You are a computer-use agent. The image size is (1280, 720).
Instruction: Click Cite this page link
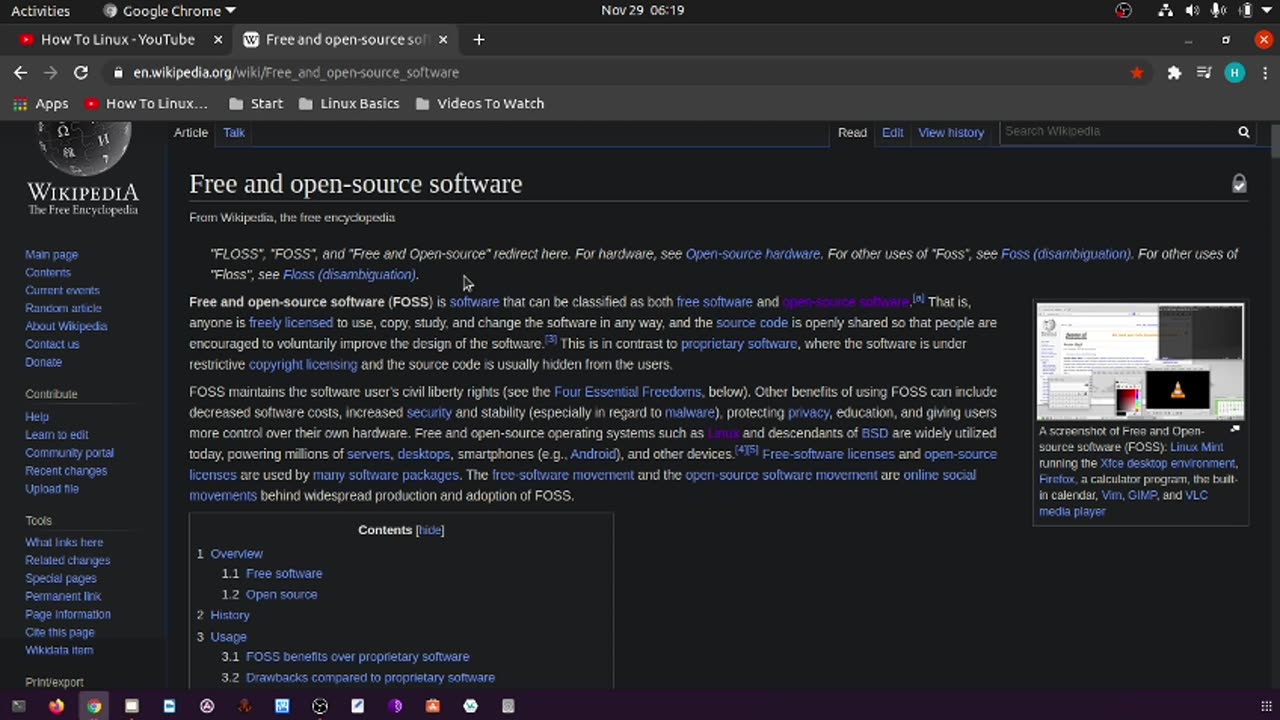pyautogui.click(x=60, y=632)
